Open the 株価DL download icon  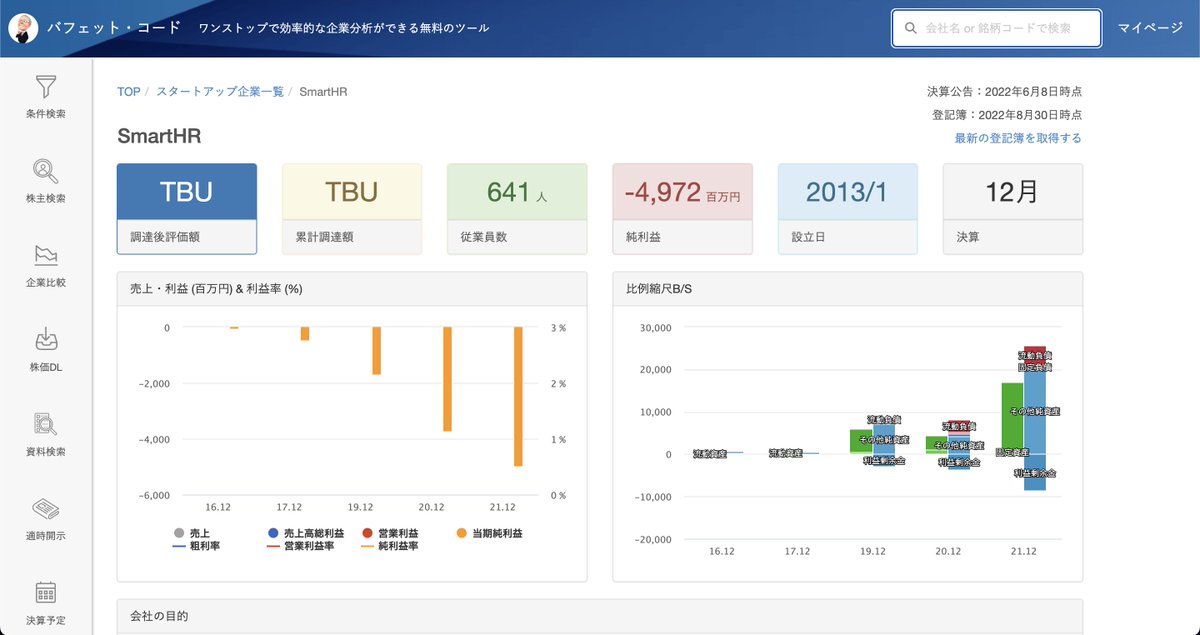[x=46, y=339]
